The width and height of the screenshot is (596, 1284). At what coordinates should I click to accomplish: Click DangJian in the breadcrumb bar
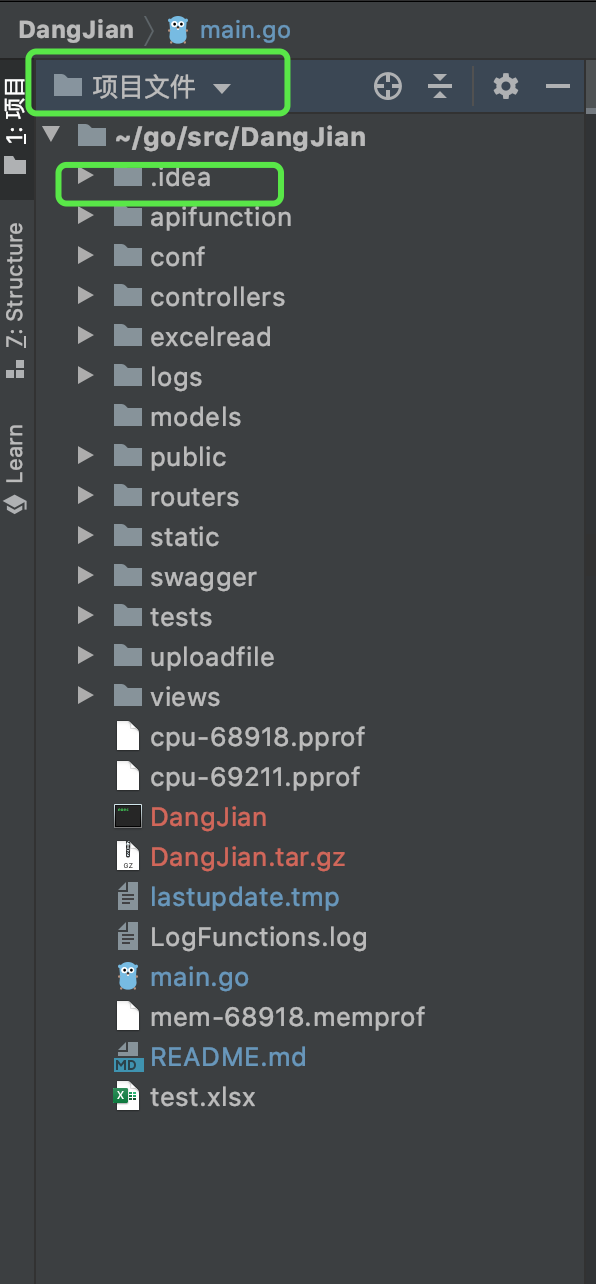tap(76, 30)
